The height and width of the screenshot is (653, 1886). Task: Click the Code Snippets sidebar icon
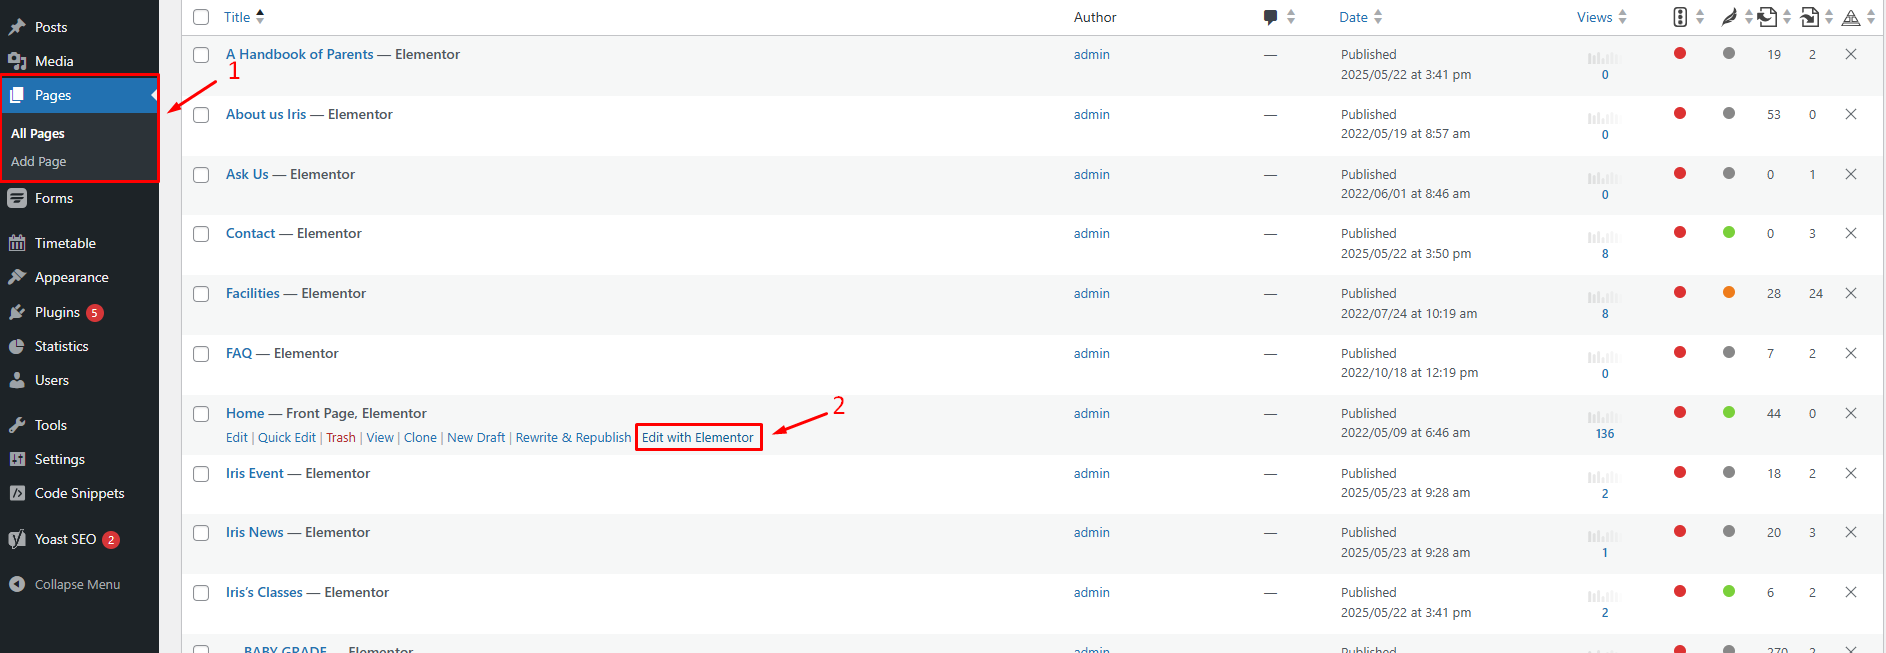click(17, 493)
